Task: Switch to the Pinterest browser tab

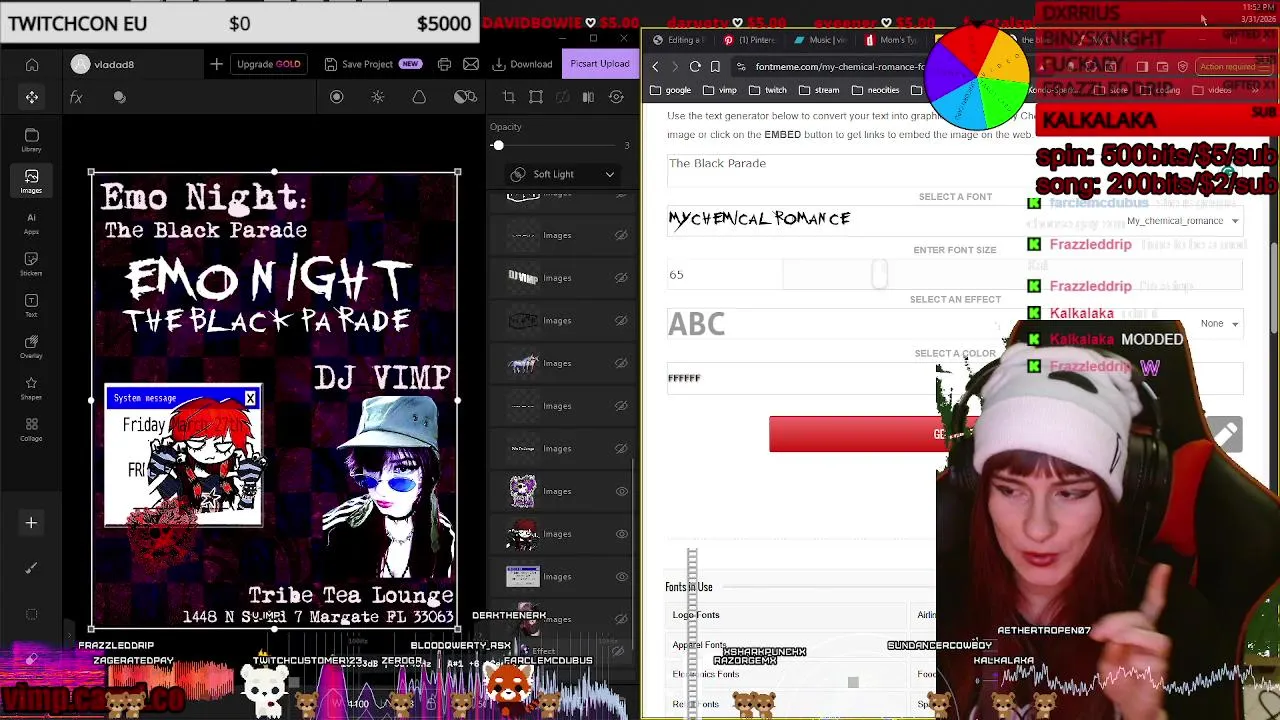Action: point(750,40)
